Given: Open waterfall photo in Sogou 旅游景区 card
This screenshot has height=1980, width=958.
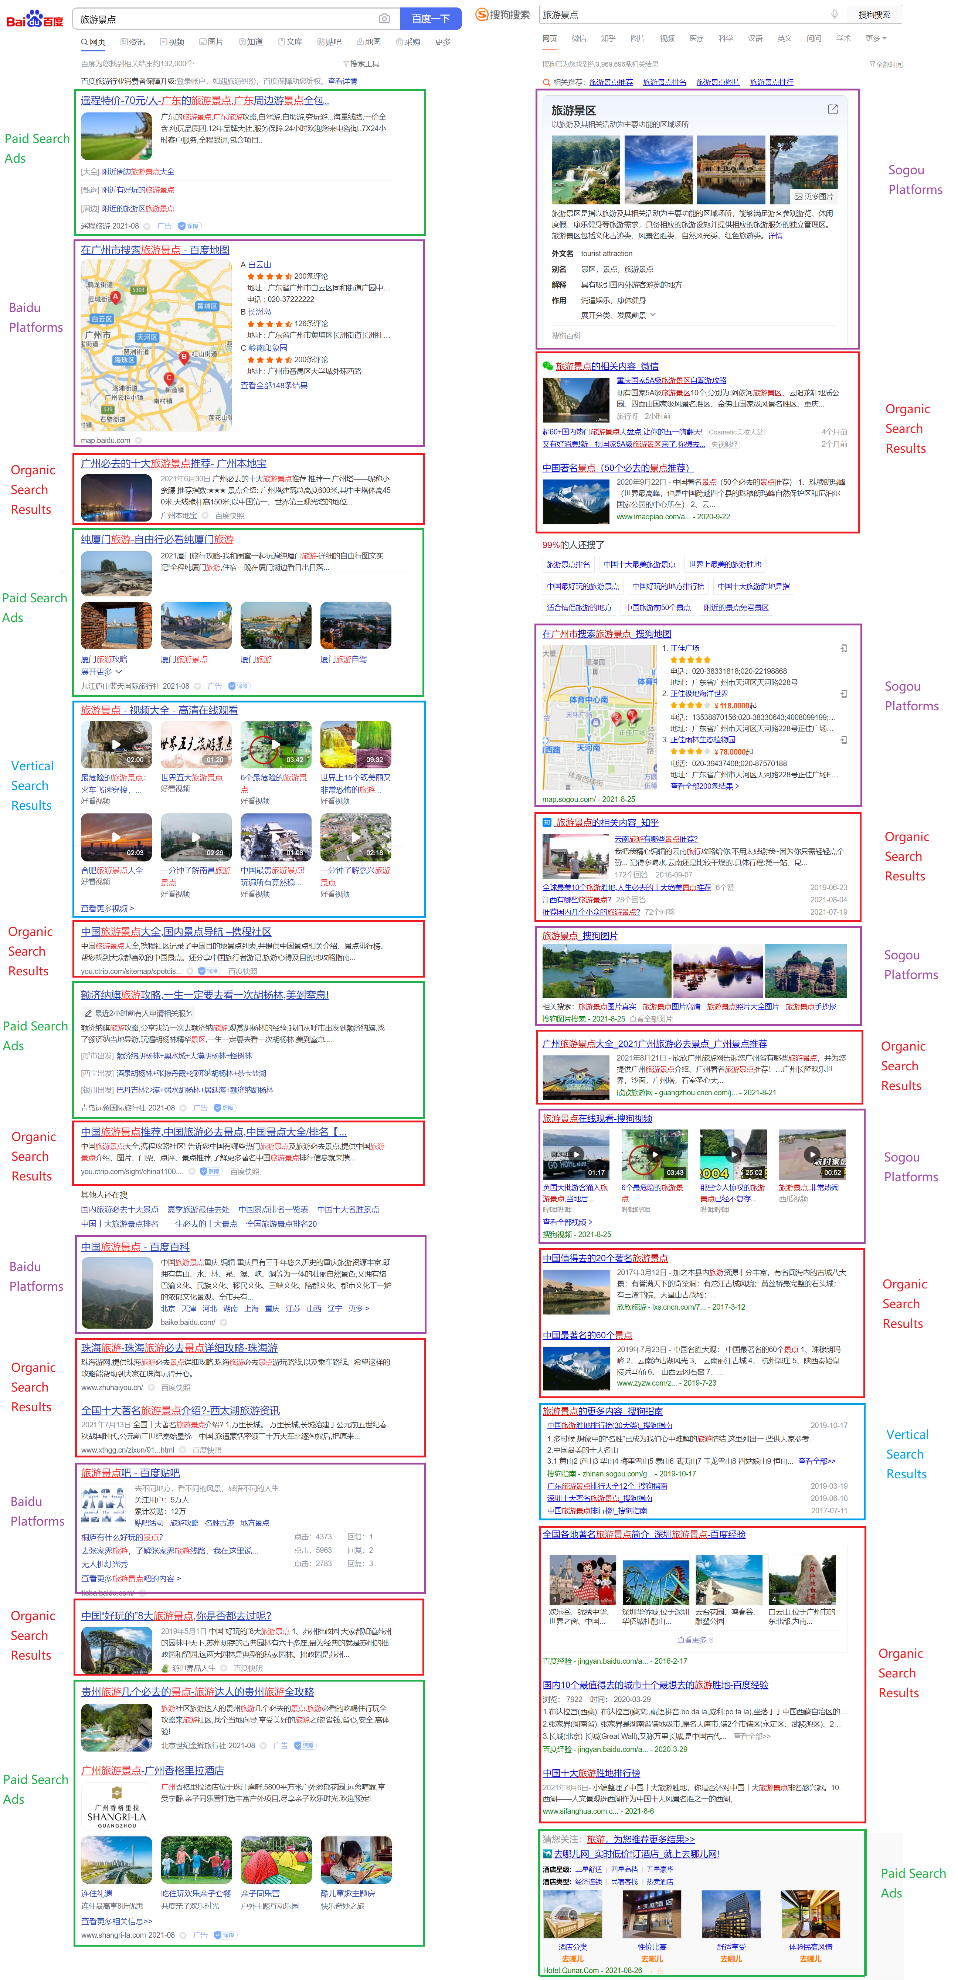Looking at the screenshot, I should point(586,170).
